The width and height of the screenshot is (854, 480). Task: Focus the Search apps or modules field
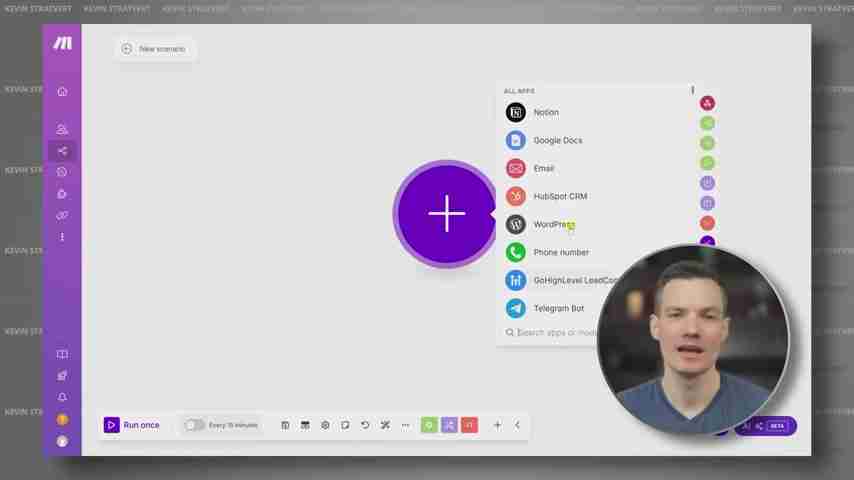[550, 332]
